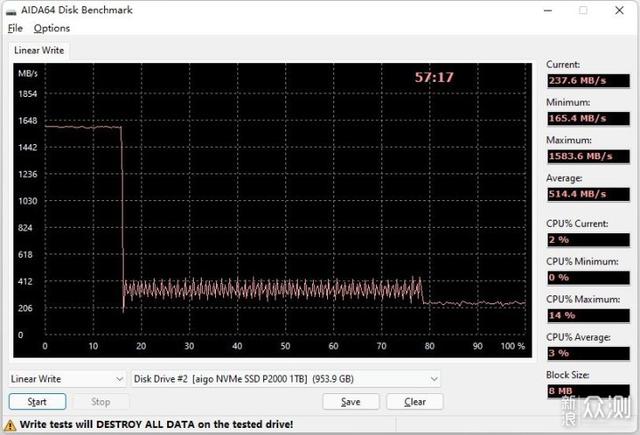Select the Linear Write tab
This screenshot has width=640, height=435.
coord(39,50)
